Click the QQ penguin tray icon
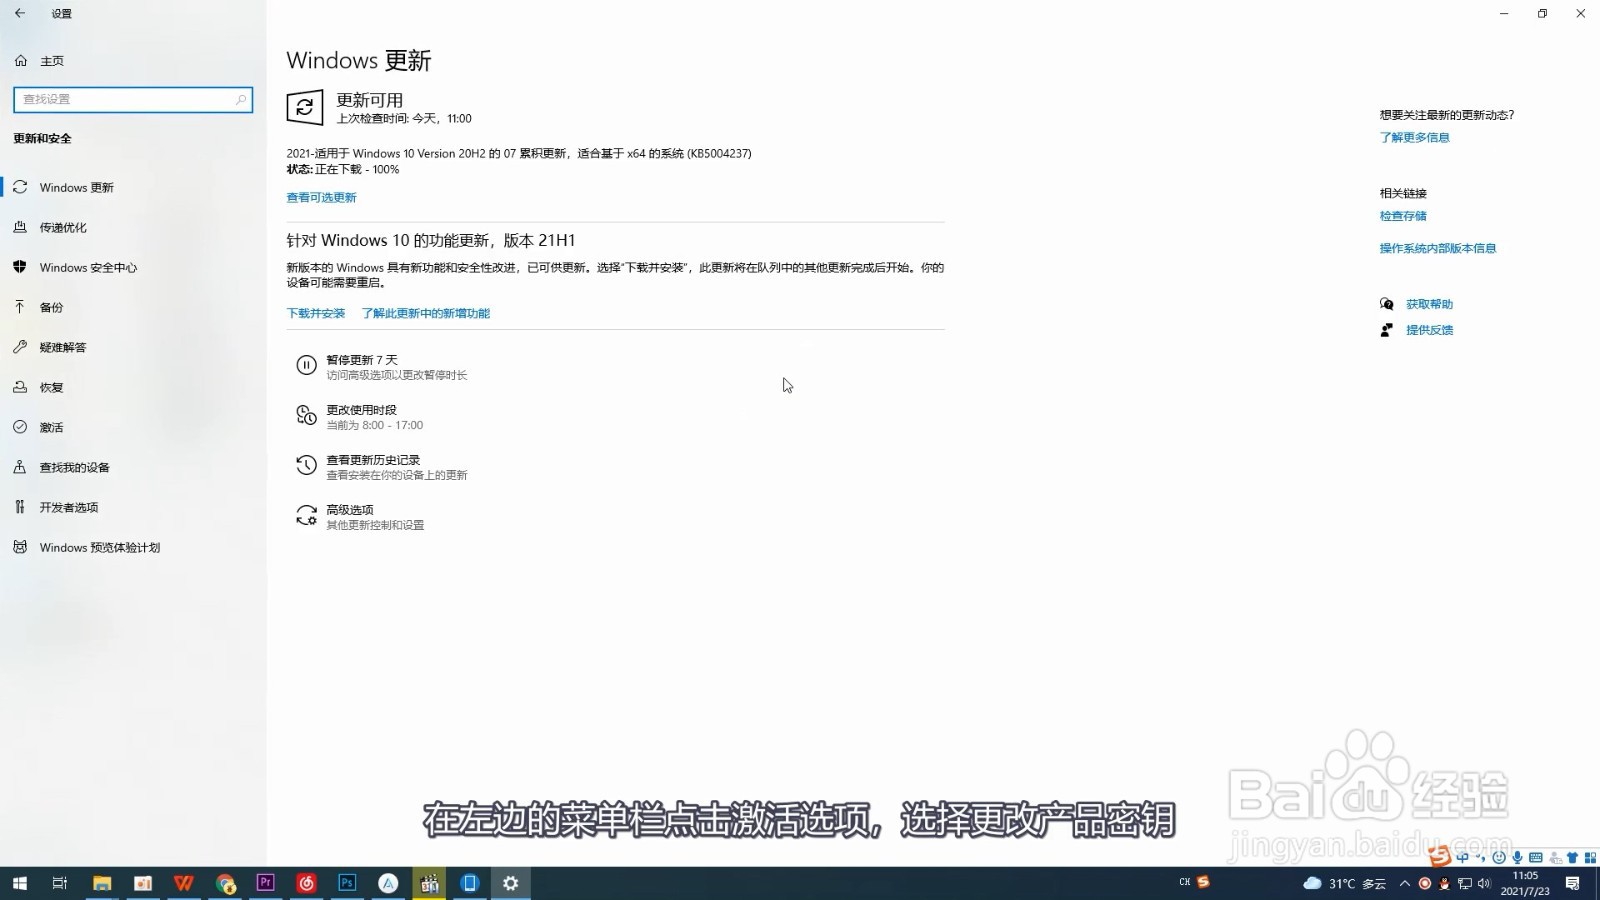 [x=1444, y=883]
